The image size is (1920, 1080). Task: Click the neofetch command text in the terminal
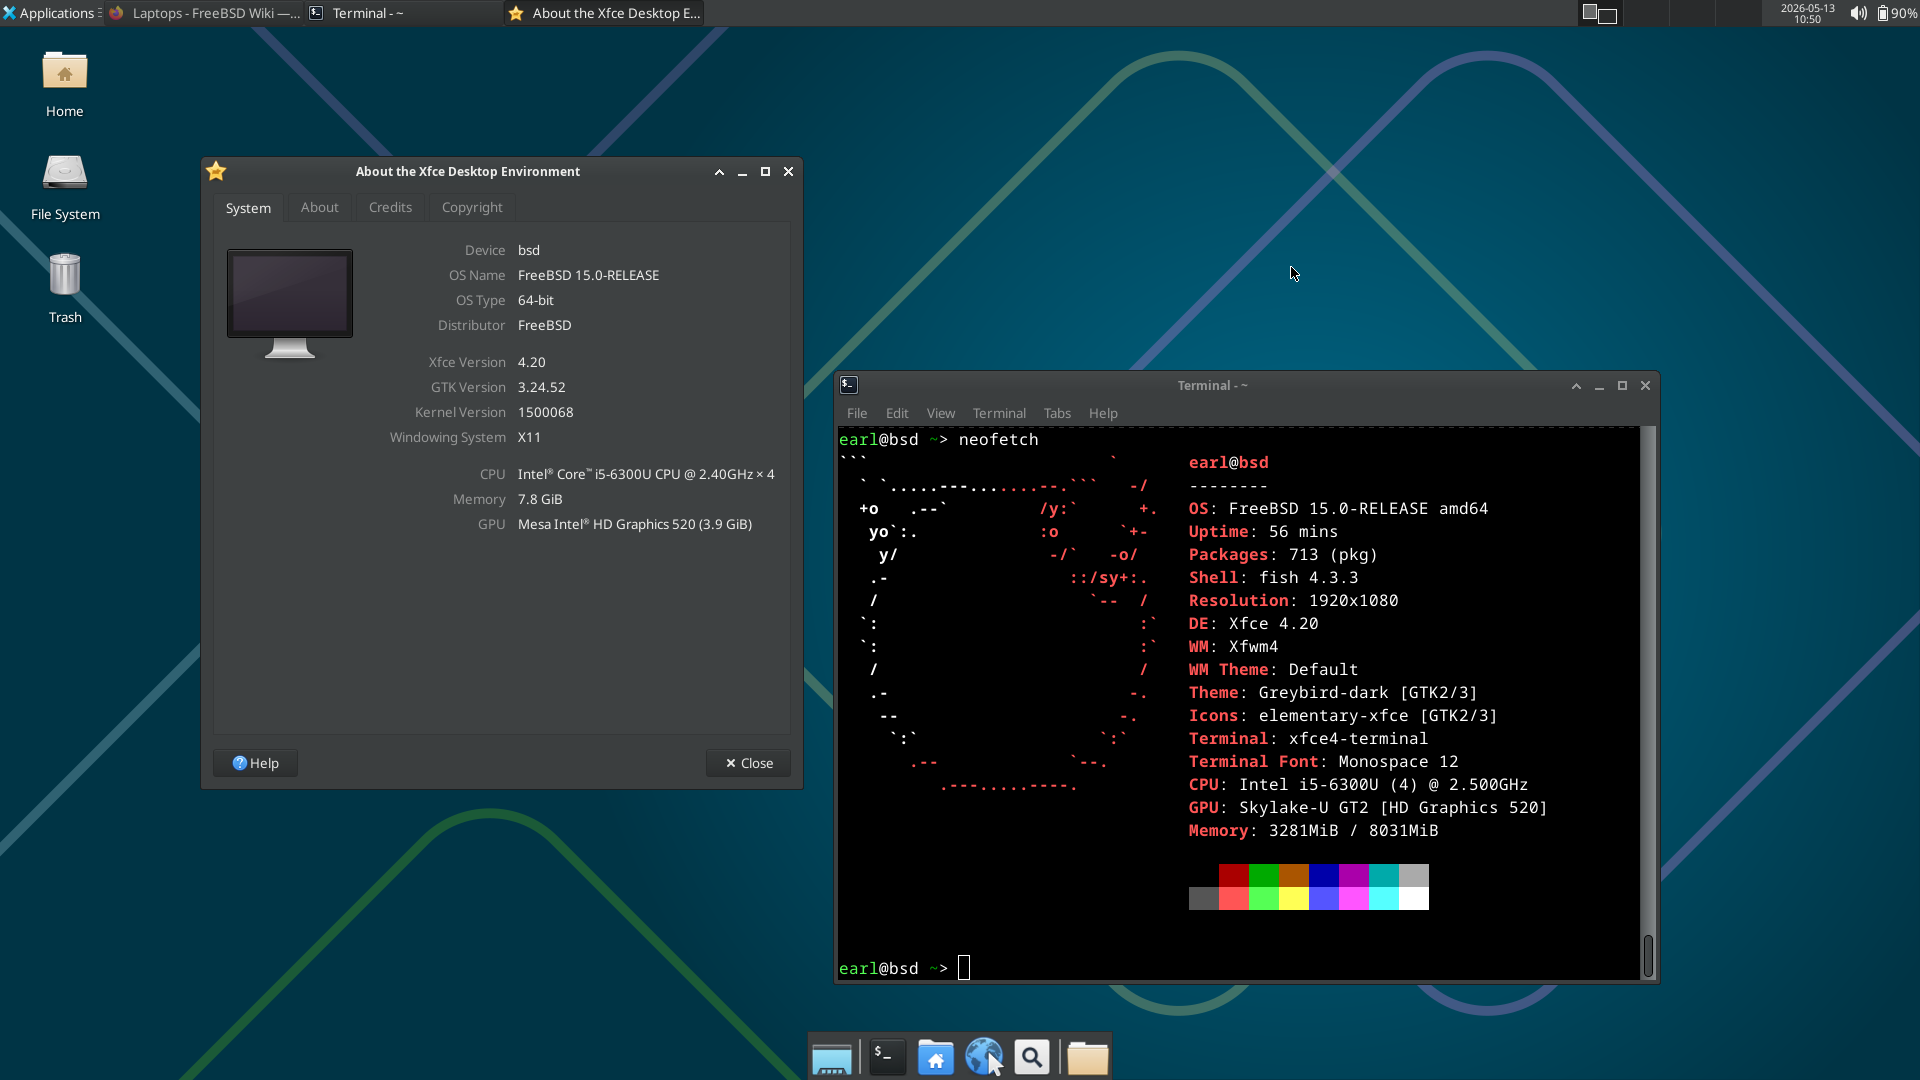pyautogui.click(x=998, y=440)
